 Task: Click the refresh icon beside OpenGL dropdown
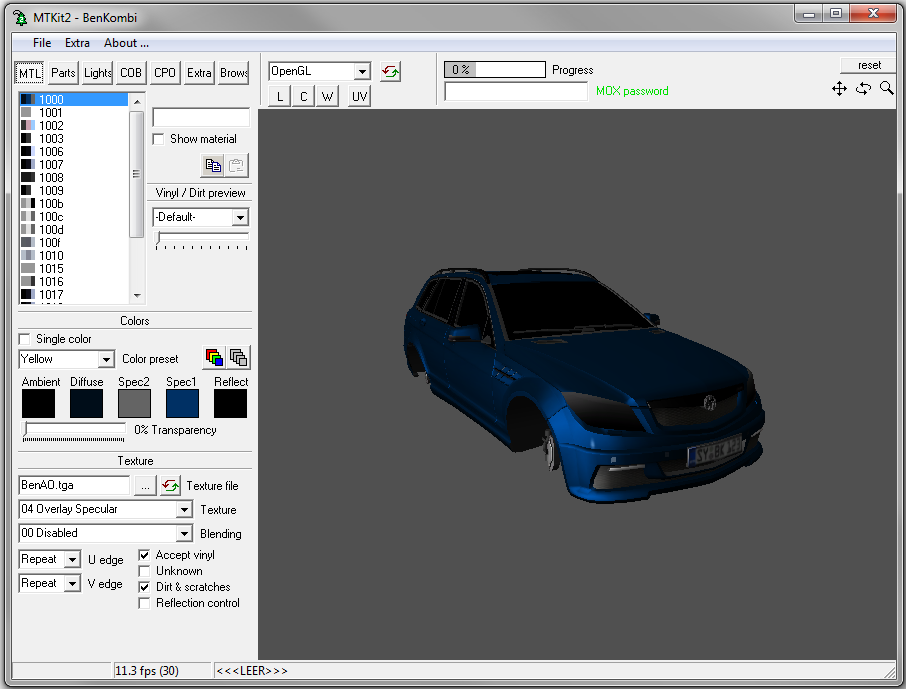[390, 72]
